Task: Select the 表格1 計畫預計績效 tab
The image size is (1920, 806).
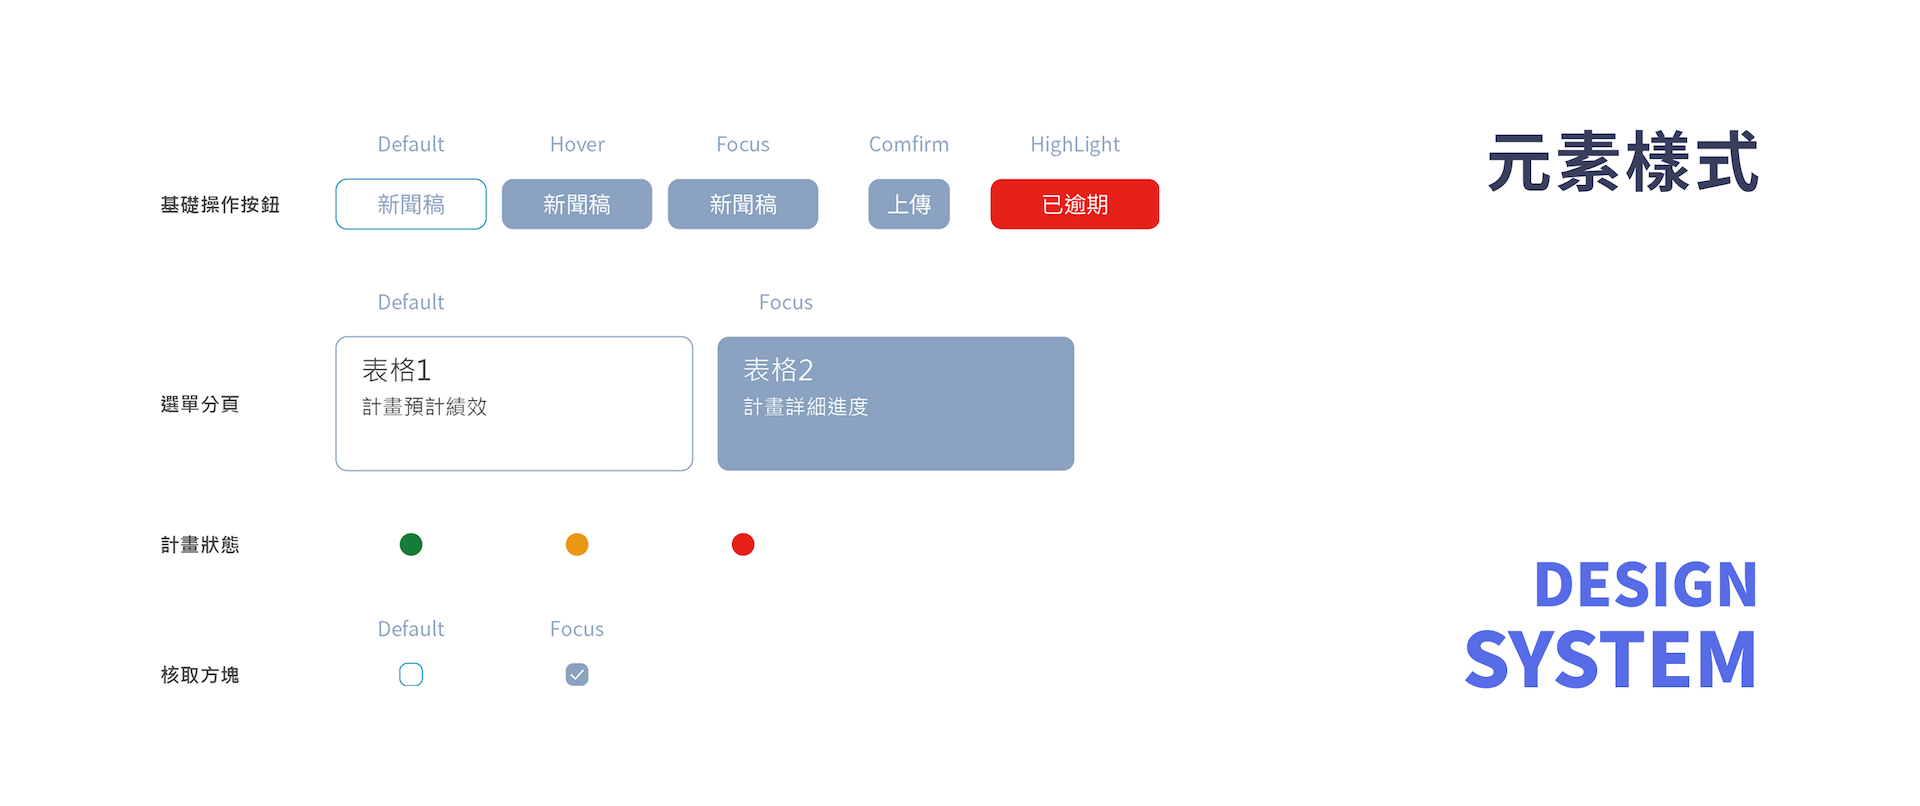Action: click(x=514, y=403)
